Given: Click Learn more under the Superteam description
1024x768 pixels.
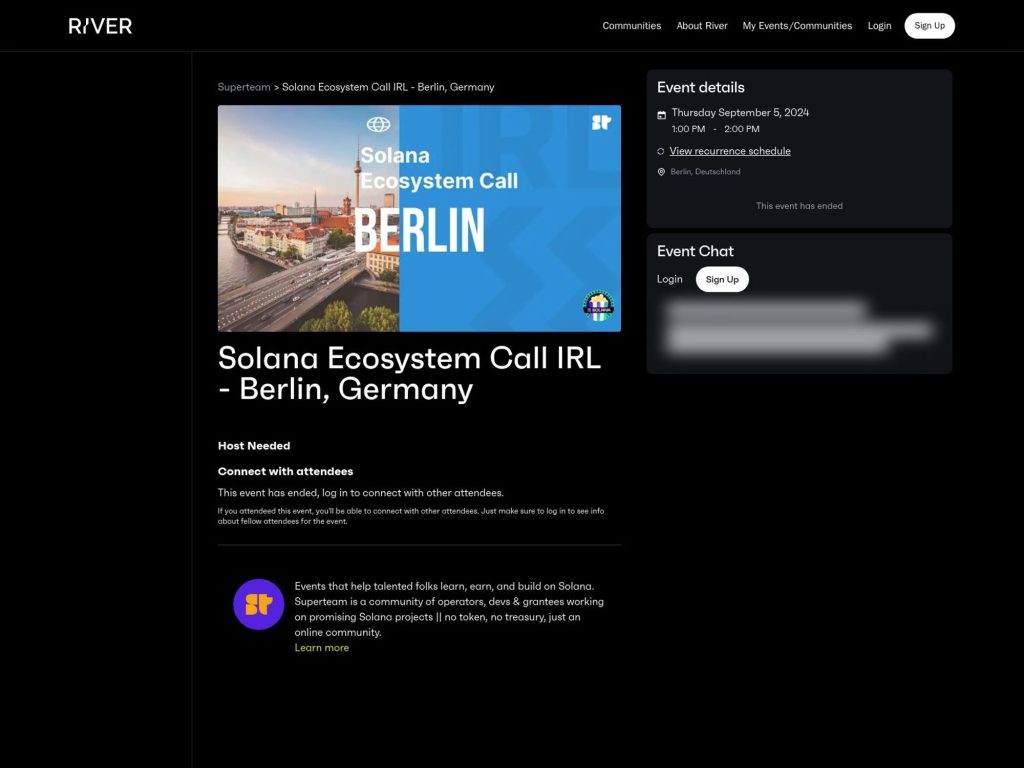Looking at the screenshot, I should click(x=322, y=647).
